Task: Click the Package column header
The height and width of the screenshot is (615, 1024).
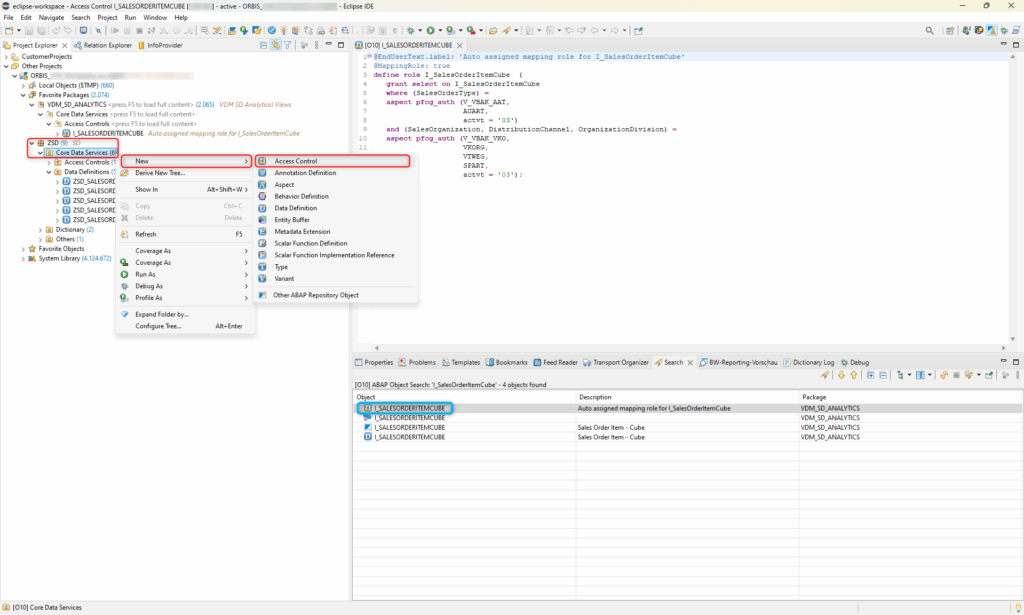Action: click(x=813, y=397)
